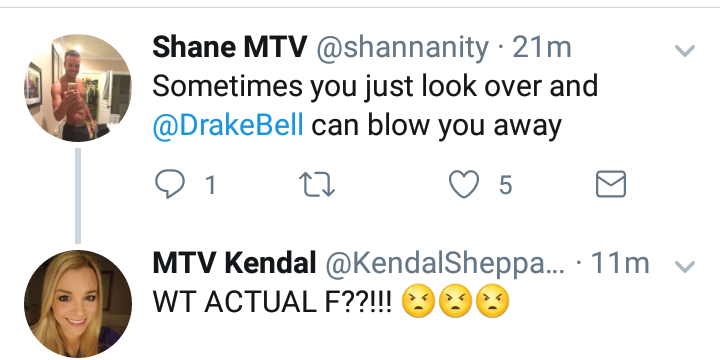Expand options chevron on Shane MTV's tweet
The image size is (720, 360).
(x=685, y=50)
